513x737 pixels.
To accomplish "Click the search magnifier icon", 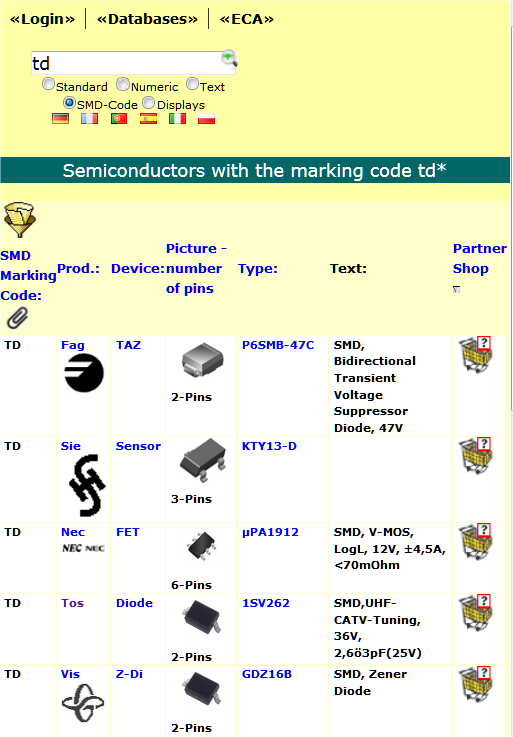I will [x=229, y=59].
